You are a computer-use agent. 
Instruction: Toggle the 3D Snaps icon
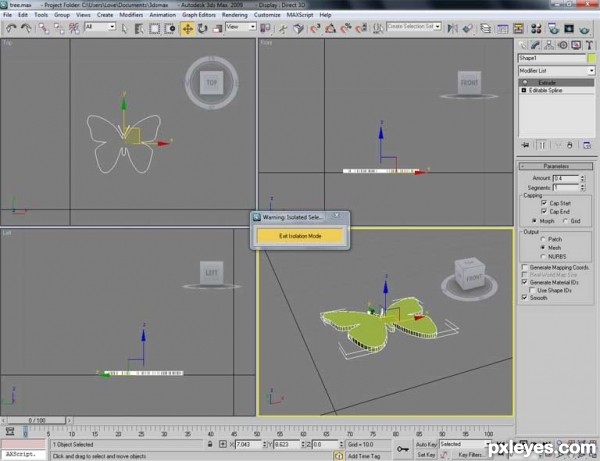315,29
